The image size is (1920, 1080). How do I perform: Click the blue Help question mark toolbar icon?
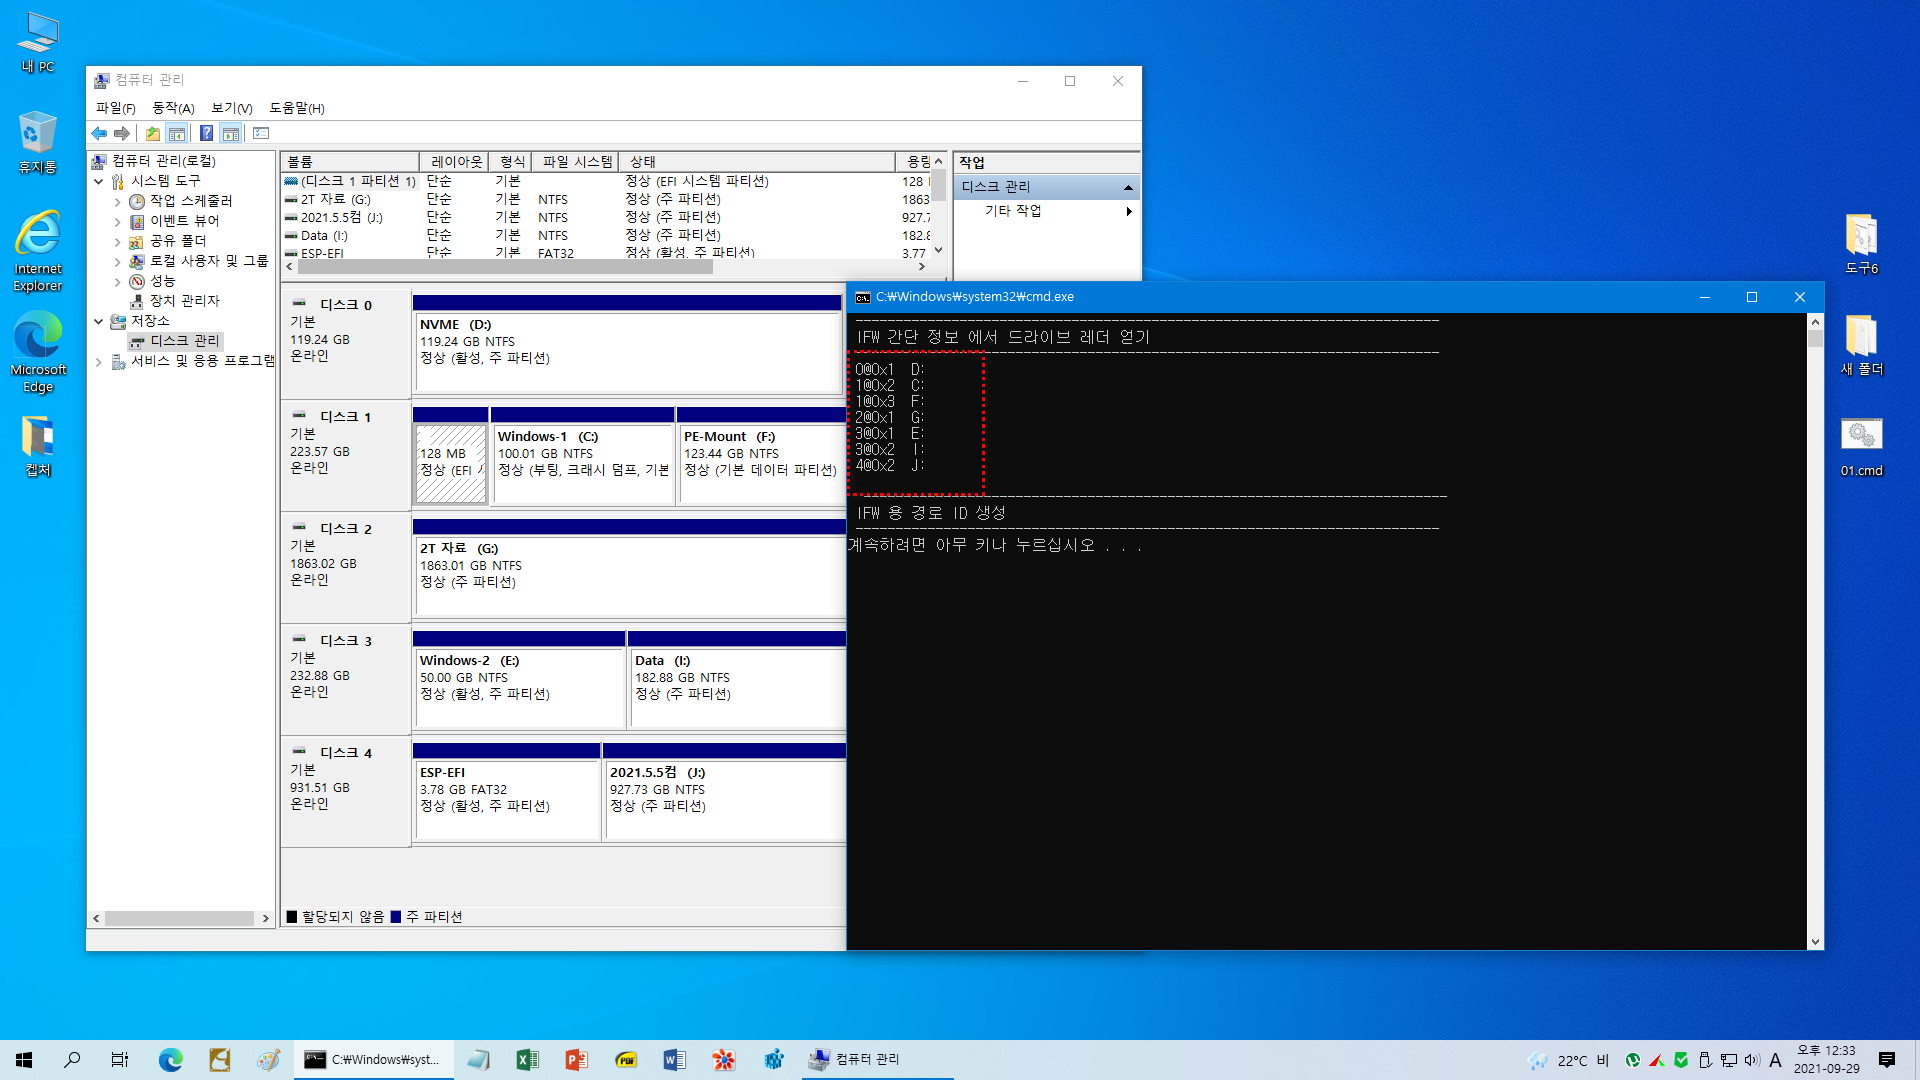pyautogui.click(x=206, y=133)
